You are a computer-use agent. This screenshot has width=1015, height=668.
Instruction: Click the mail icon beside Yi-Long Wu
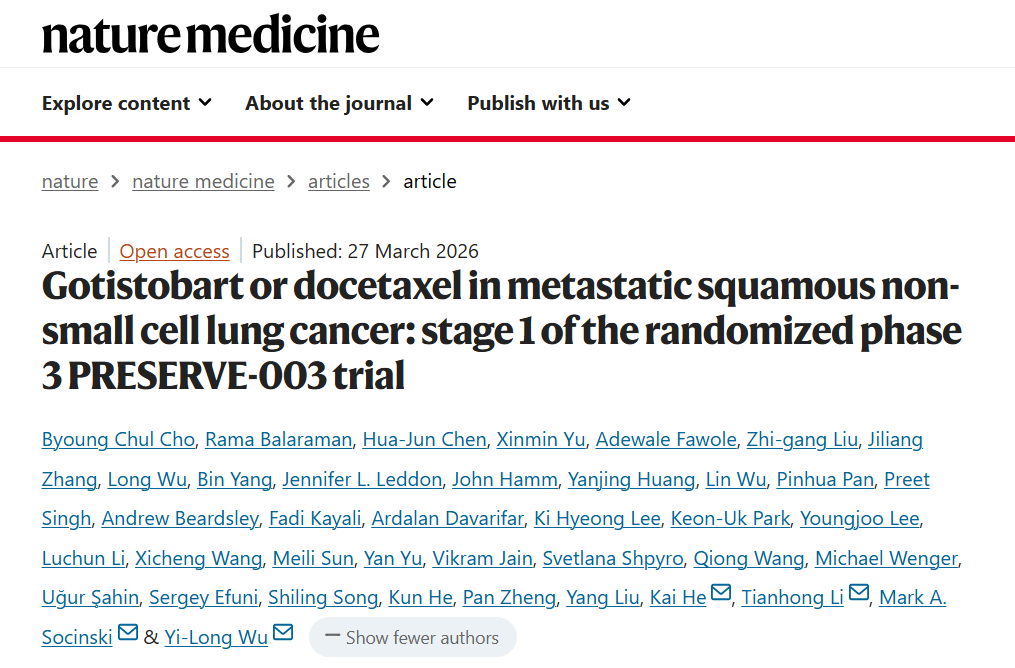coord(283,635)
